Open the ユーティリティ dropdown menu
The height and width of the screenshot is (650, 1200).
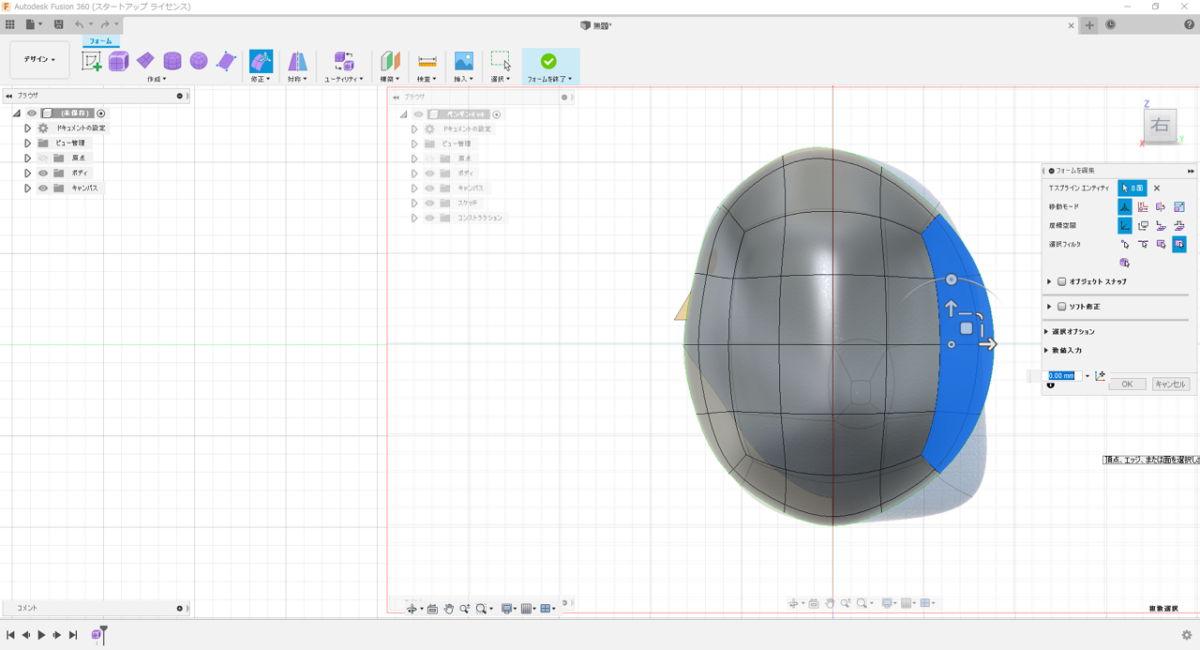[344, 78]
